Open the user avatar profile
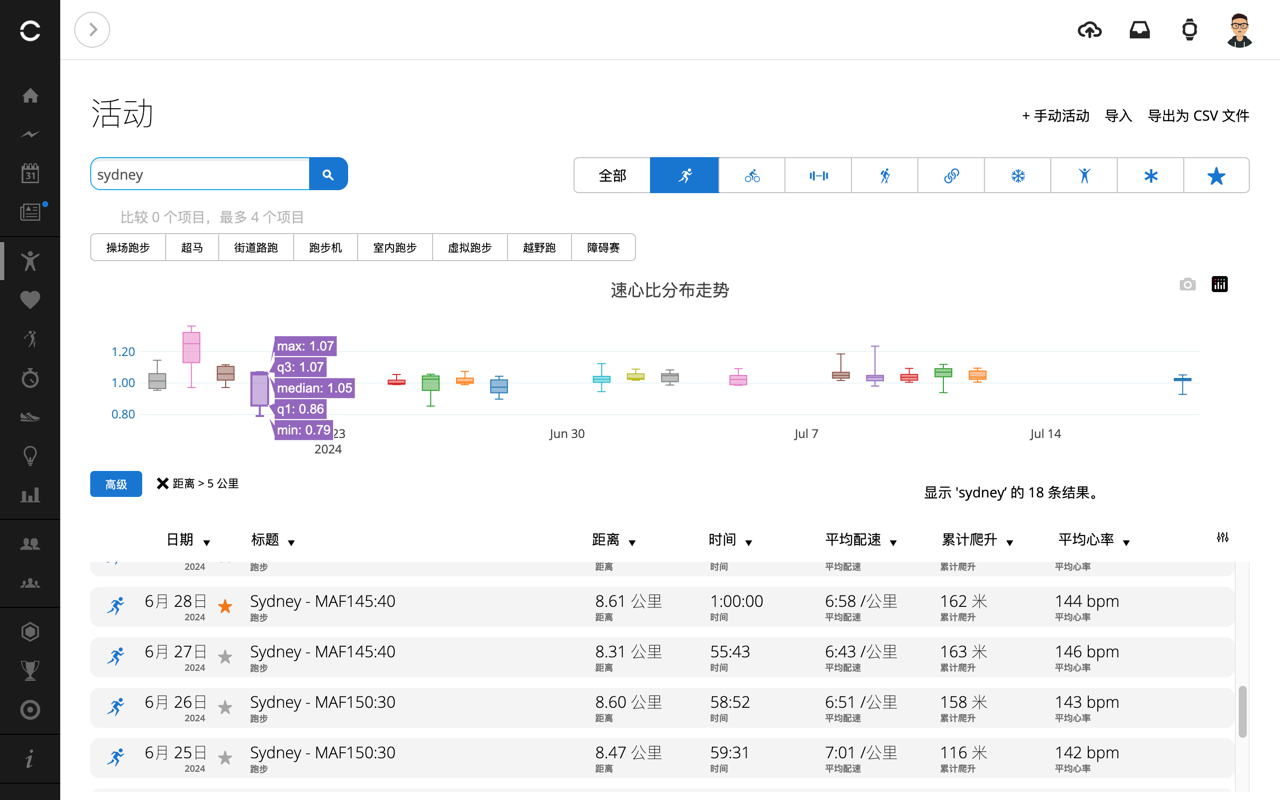Image resolution: width=1280 pixels, height=800 pixels. (1240, 30)
